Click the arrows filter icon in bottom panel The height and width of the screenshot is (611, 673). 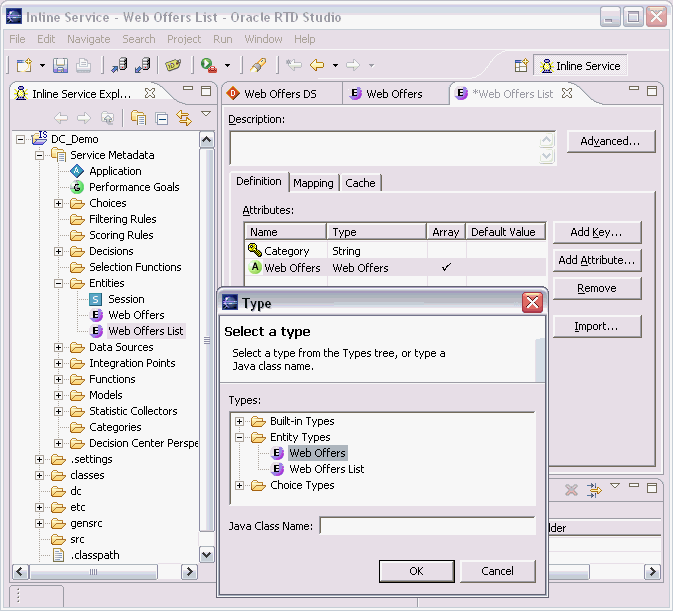tap(594, 490)
